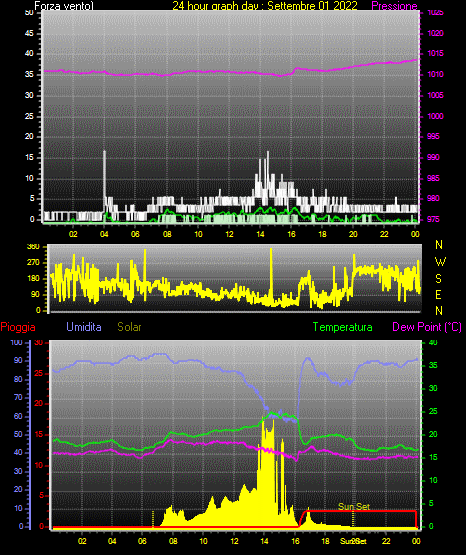Click the 100 humidity axis value
Viewport: 466px width, 555px height.
coord(17,342)
